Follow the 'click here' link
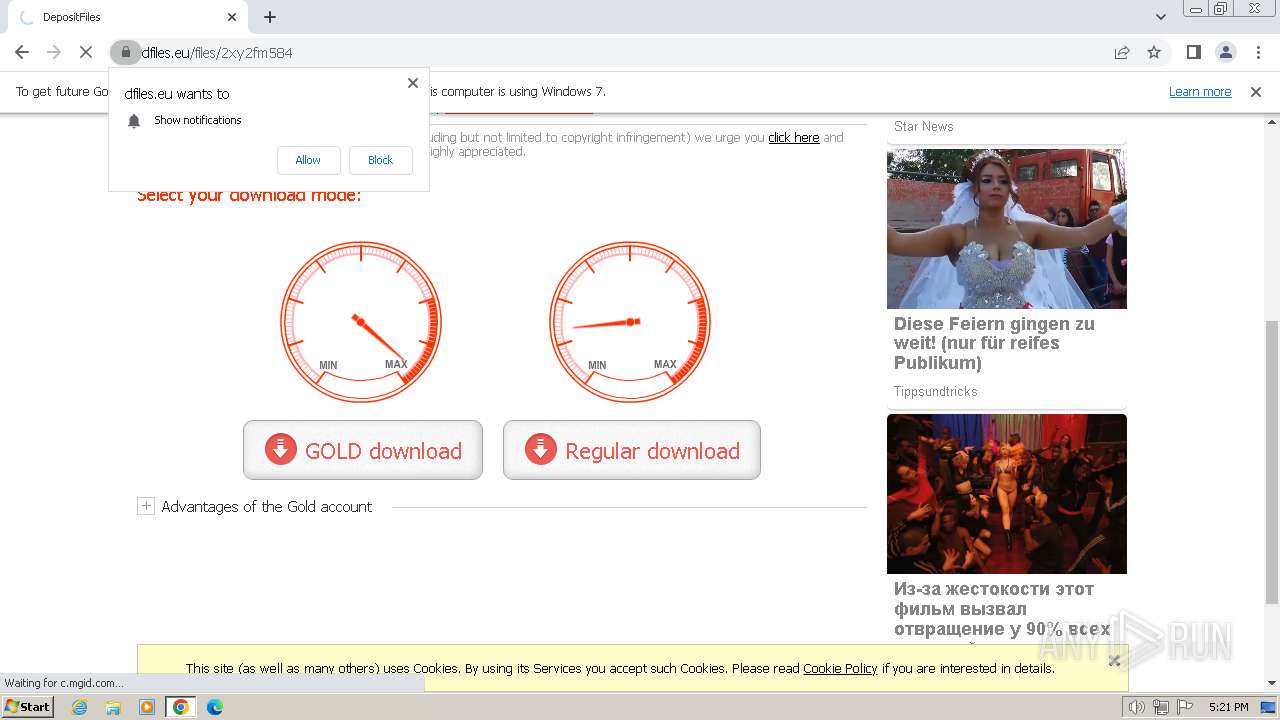1280x720 pixels. [794, 138]
